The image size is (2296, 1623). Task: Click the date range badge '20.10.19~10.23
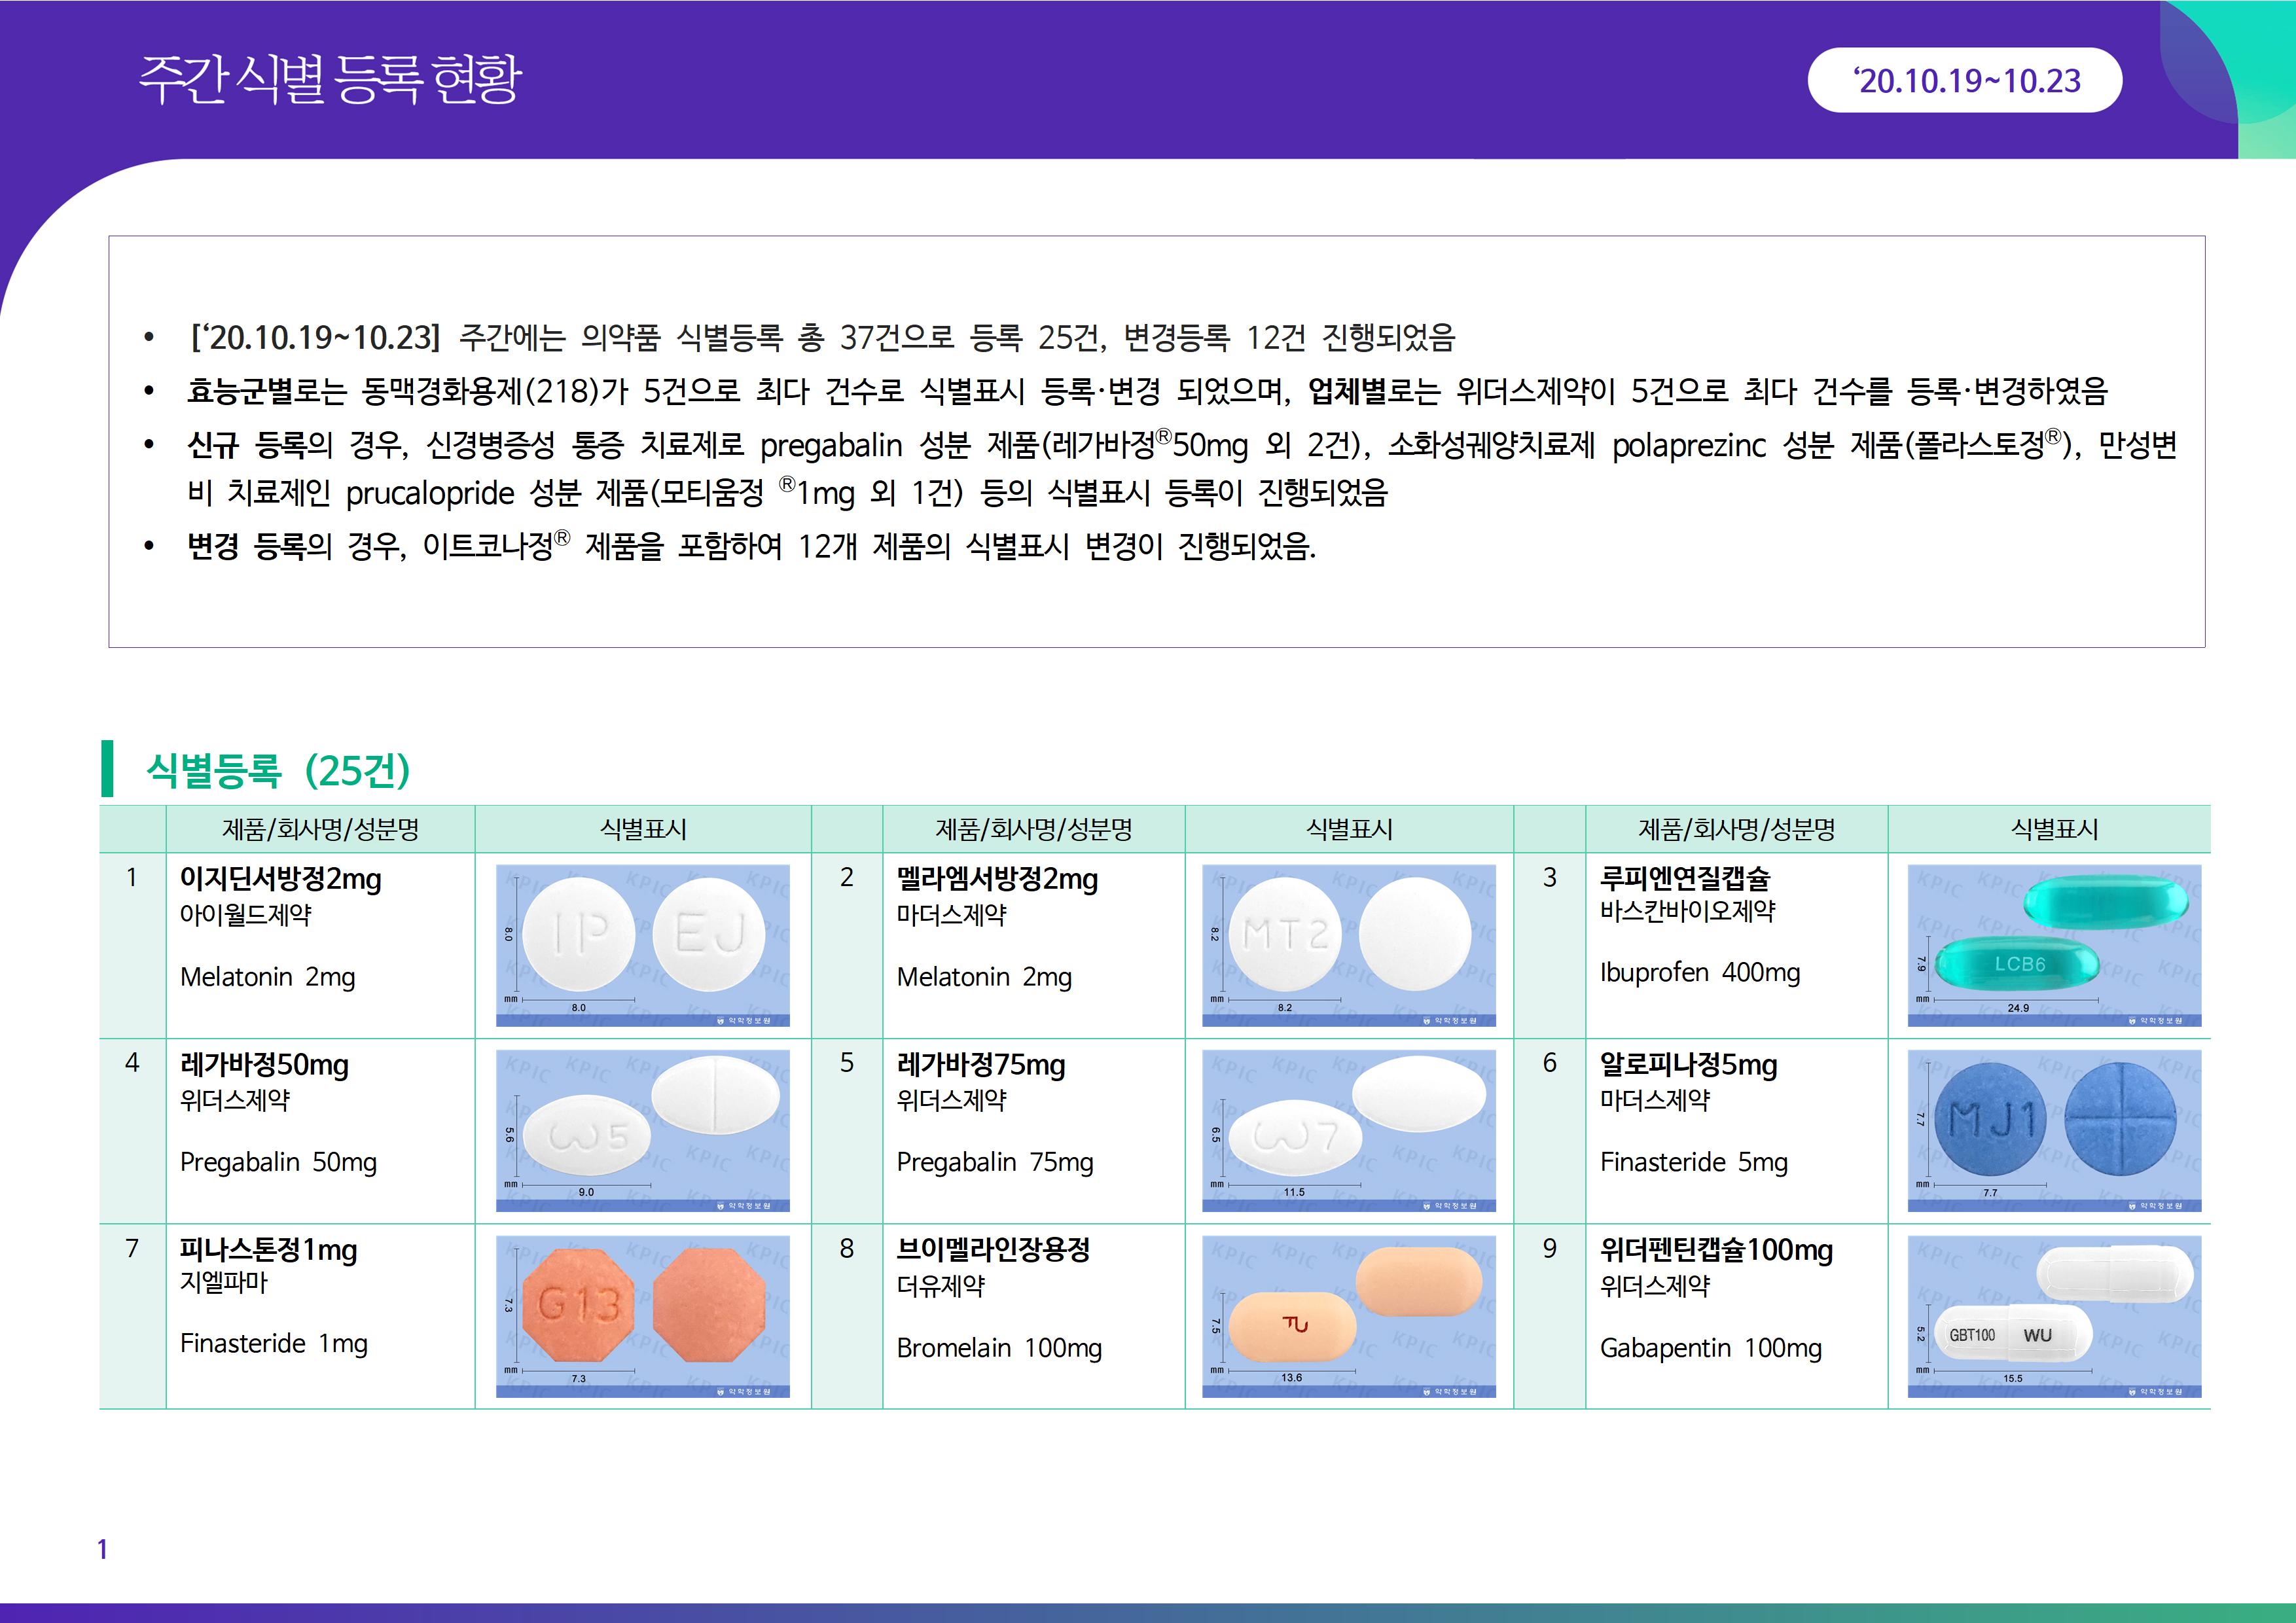(1964, 80)
